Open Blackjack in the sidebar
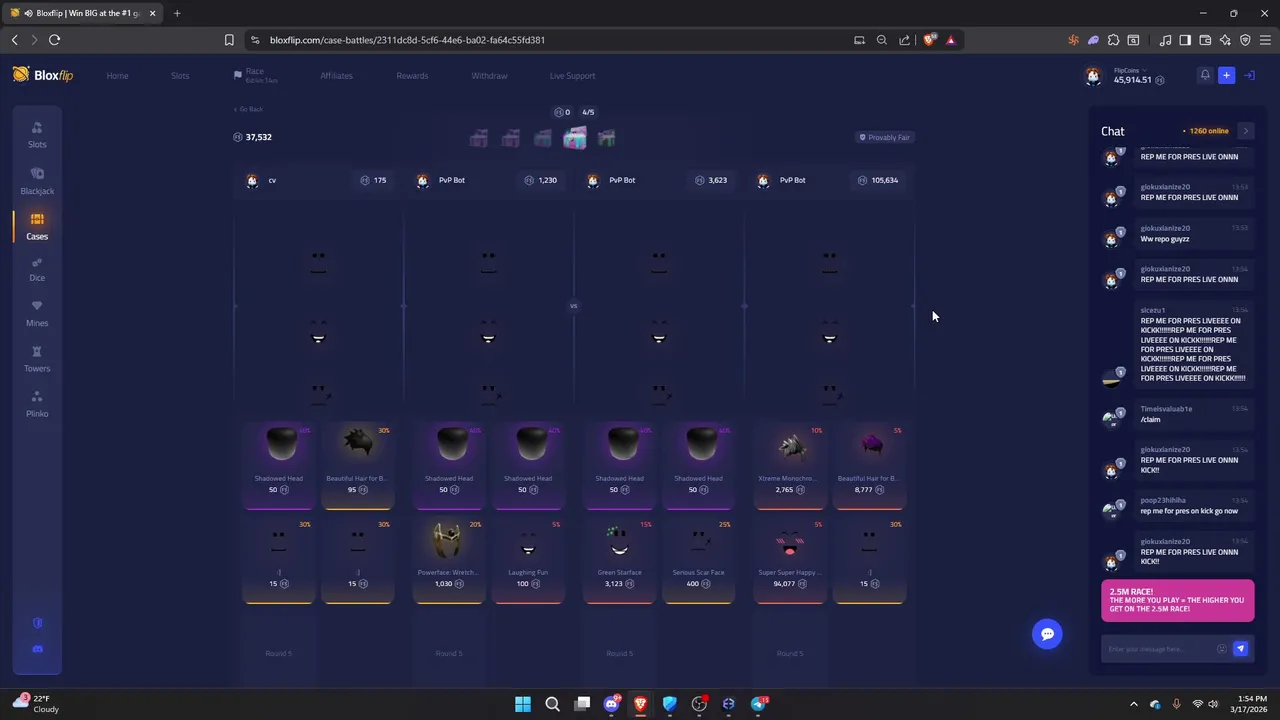Screen dimensions: 1280x720 37,181
